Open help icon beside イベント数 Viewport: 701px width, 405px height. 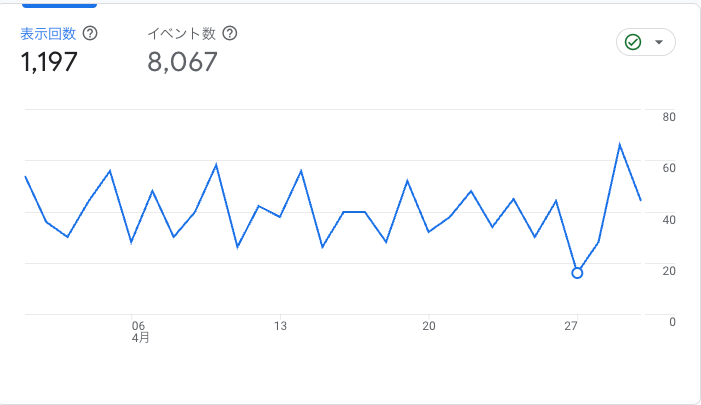230,34
